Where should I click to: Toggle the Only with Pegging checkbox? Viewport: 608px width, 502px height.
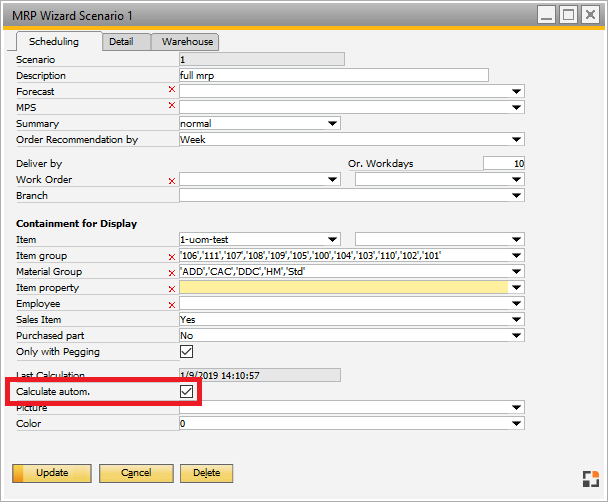tap(186, 352)
